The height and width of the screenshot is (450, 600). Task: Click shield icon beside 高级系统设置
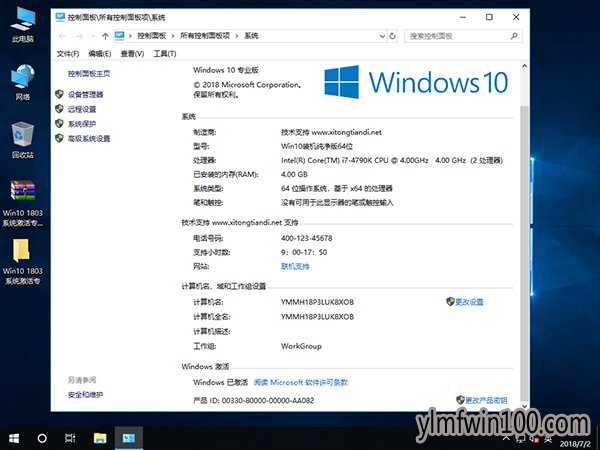(x=59, y=138)
